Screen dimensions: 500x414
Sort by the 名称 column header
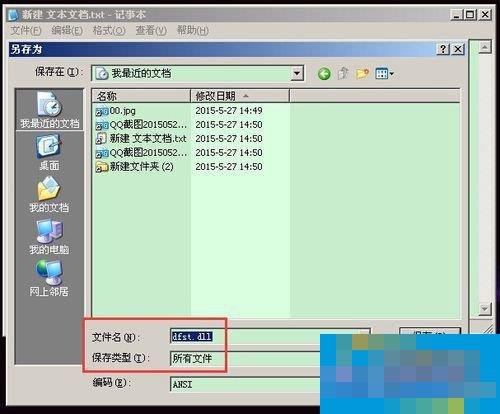[141, 96]
